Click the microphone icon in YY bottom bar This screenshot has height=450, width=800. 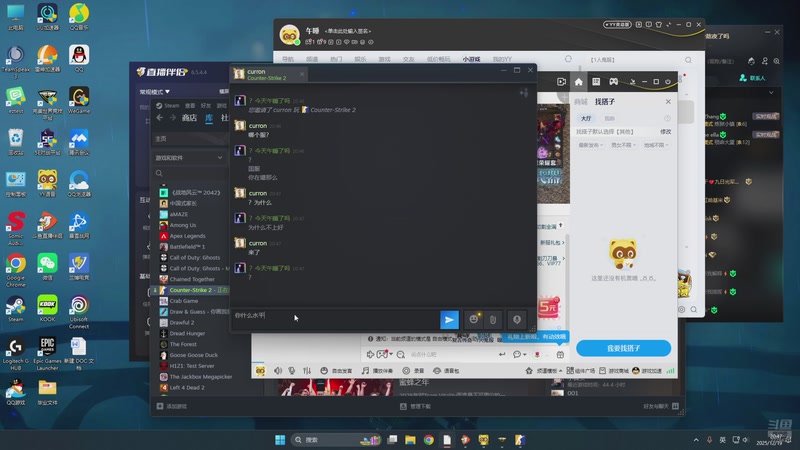(x=292, y=371)
